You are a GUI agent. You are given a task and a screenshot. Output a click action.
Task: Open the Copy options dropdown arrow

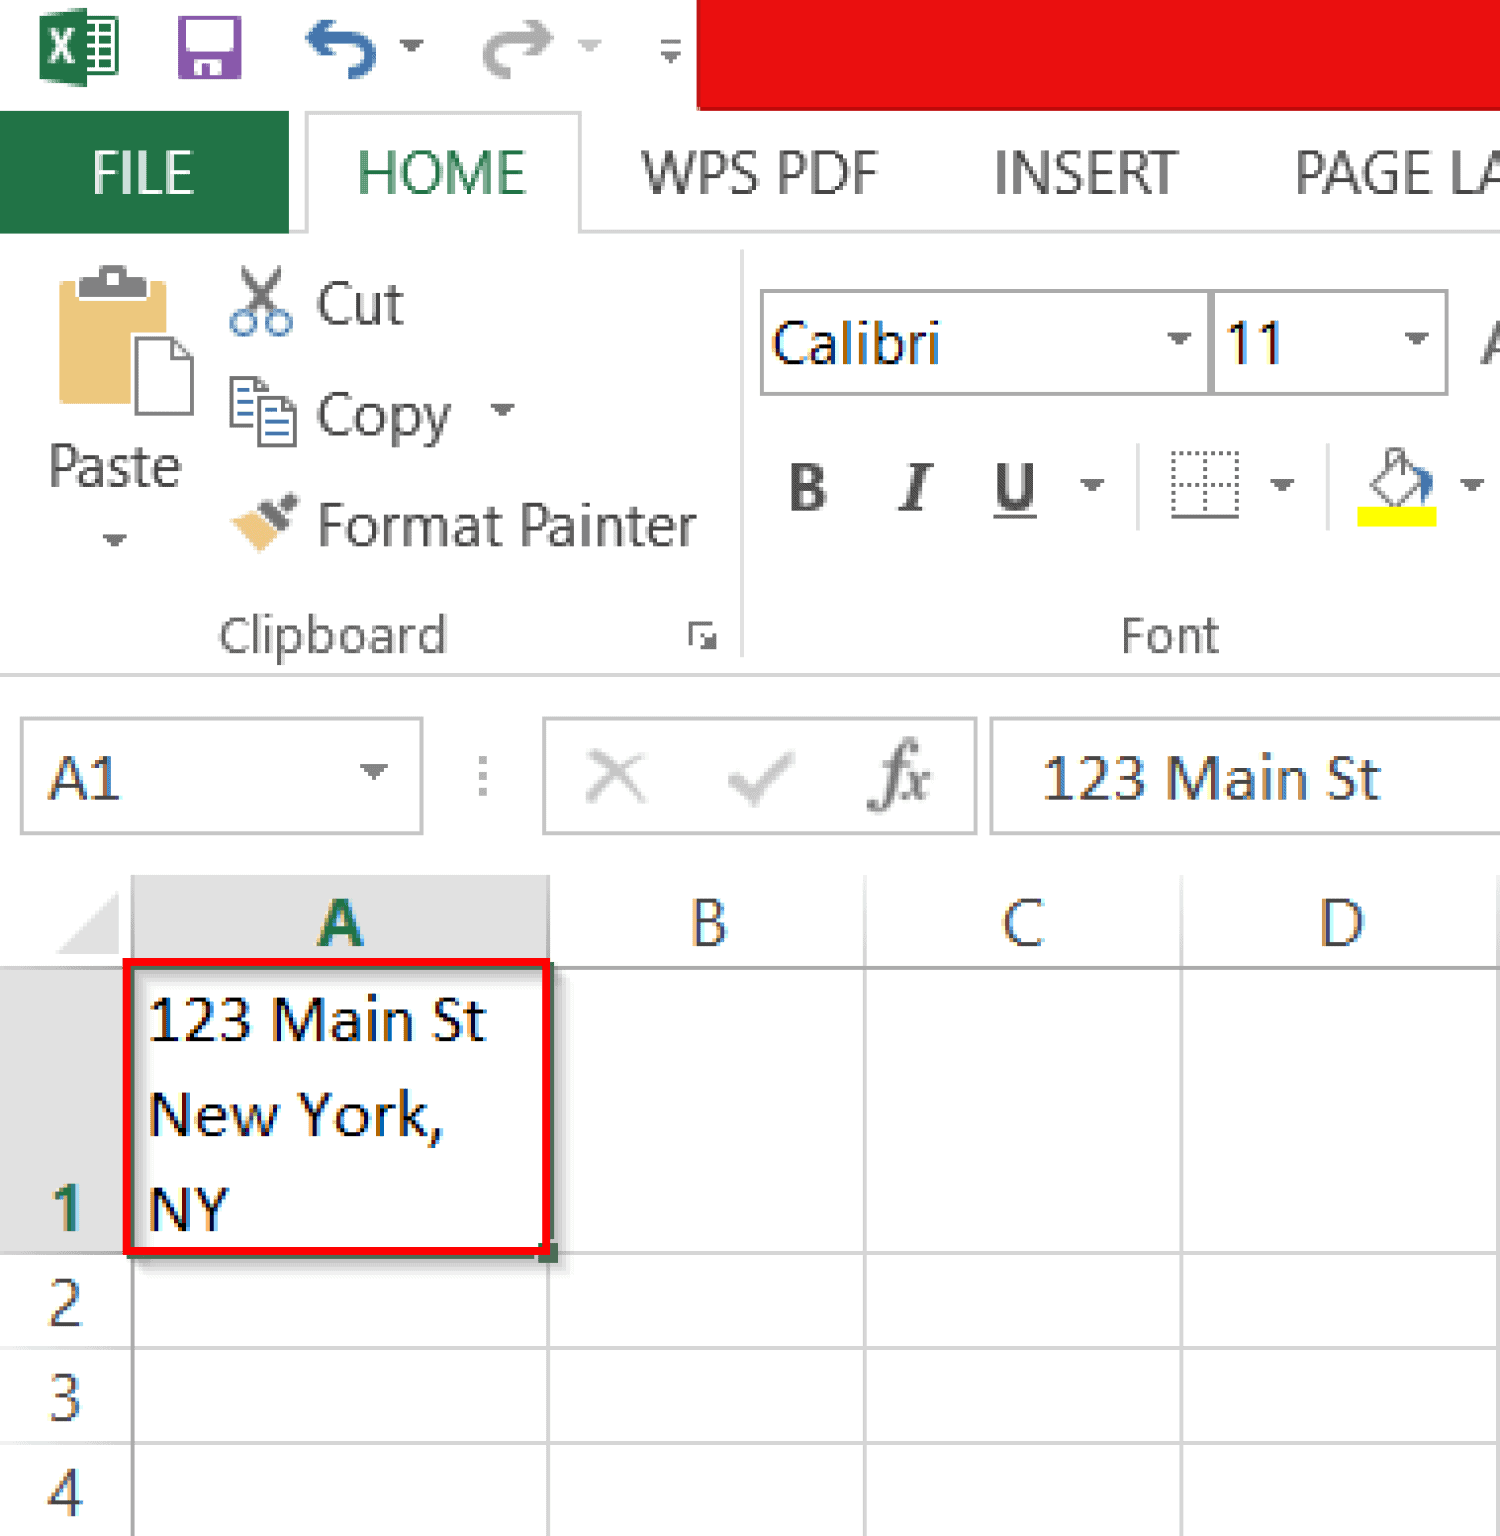(503, 409)
